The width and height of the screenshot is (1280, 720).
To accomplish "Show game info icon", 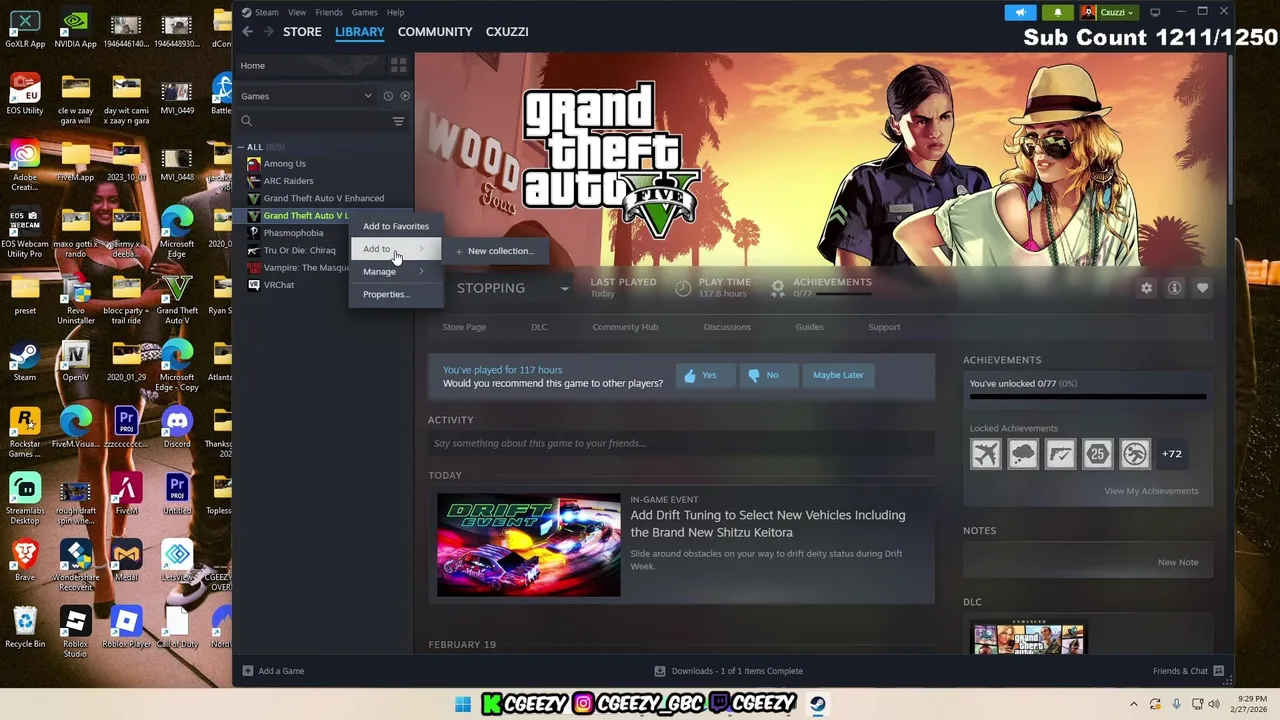I will point(1174,288).
